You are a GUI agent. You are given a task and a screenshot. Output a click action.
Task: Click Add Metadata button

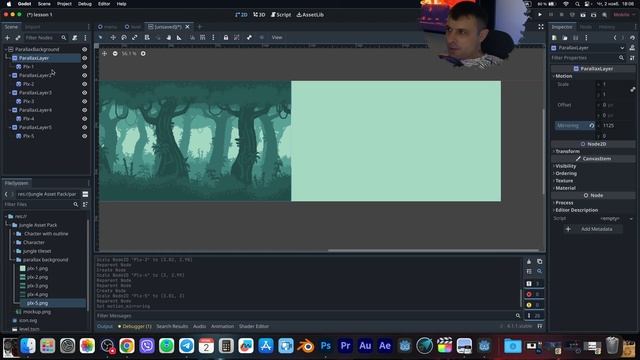click(x=593, y=229)
